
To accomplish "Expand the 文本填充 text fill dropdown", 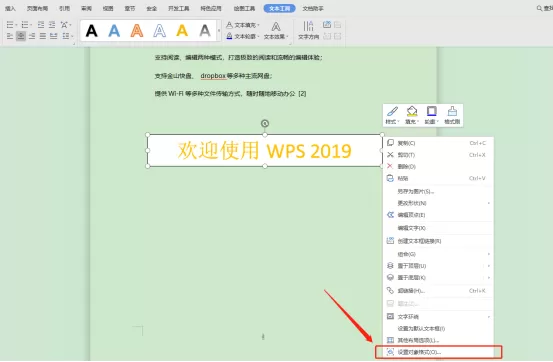I will point(259,25).
